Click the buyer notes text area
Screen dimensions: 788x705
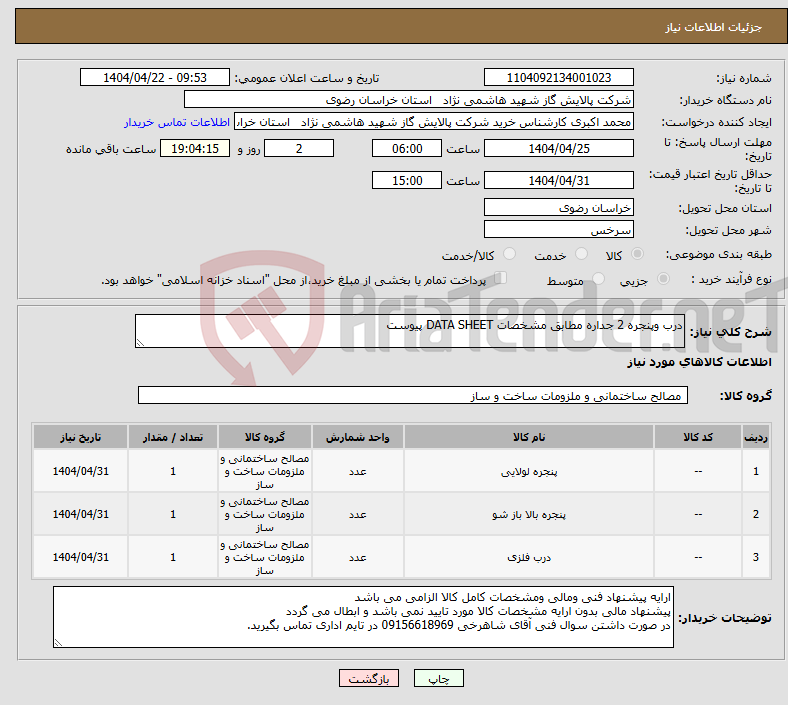[363, 617]
